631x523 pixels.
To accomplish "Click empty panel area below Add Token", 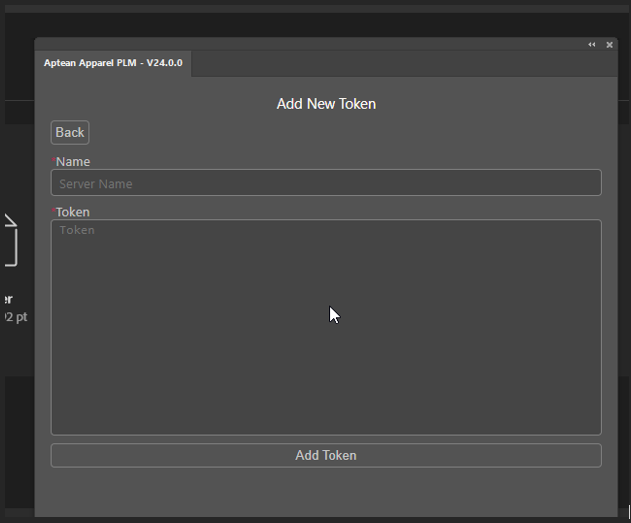I will 326,492.
